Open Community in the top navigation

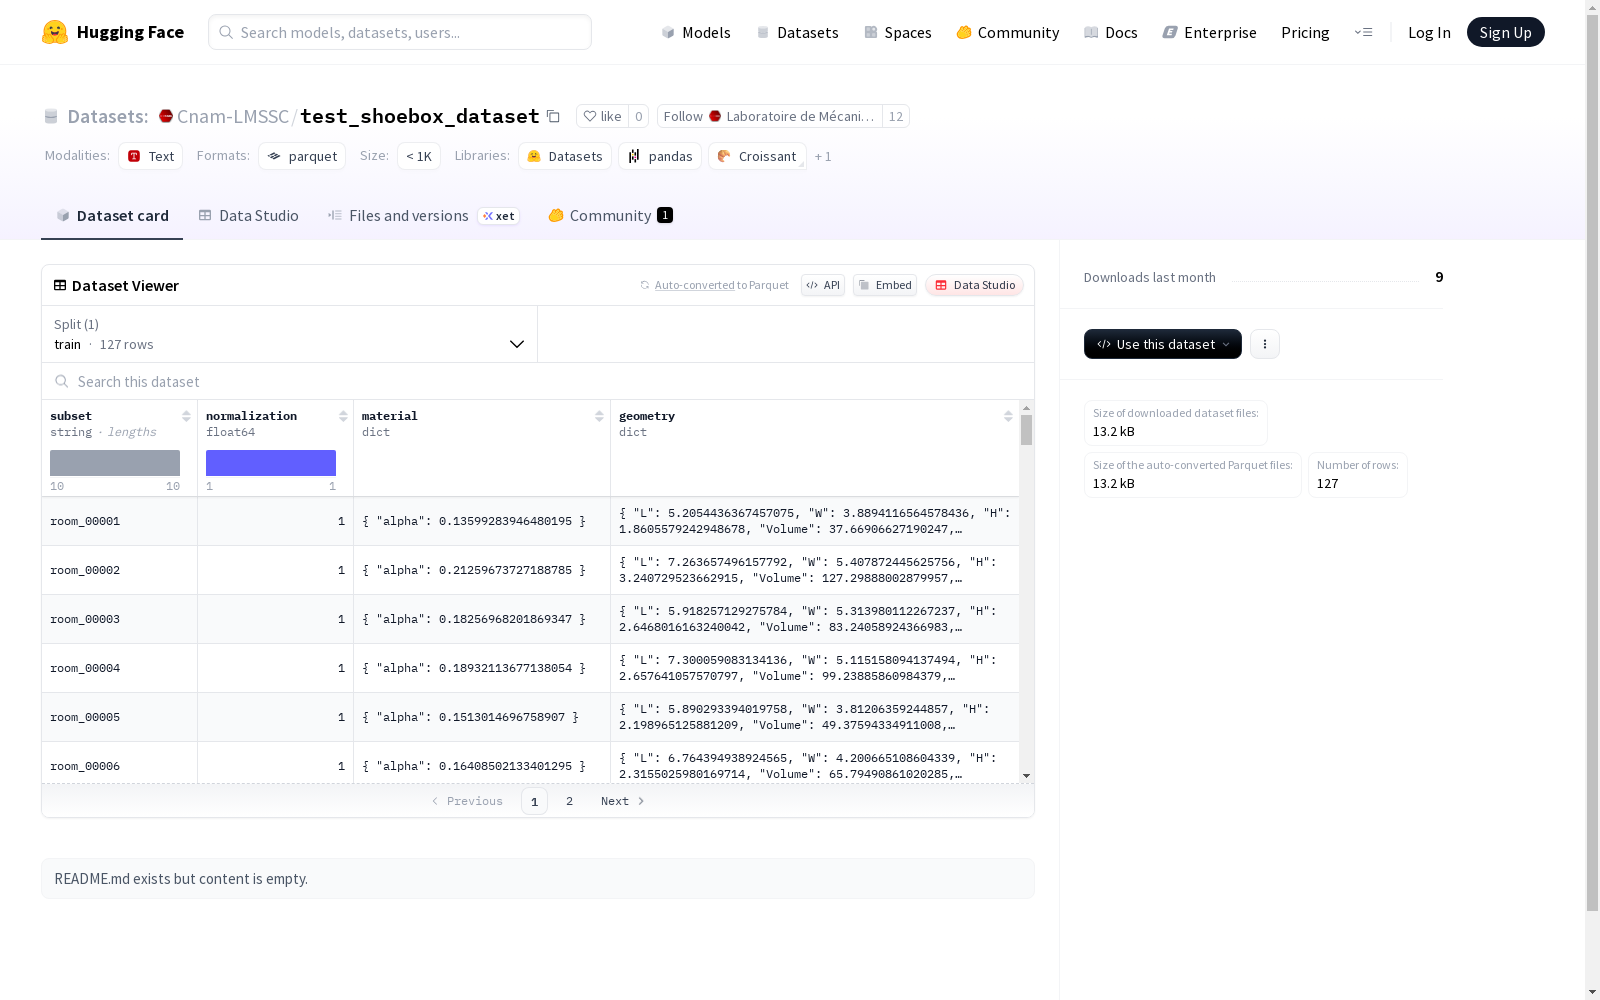click(x=1008, y=32)
